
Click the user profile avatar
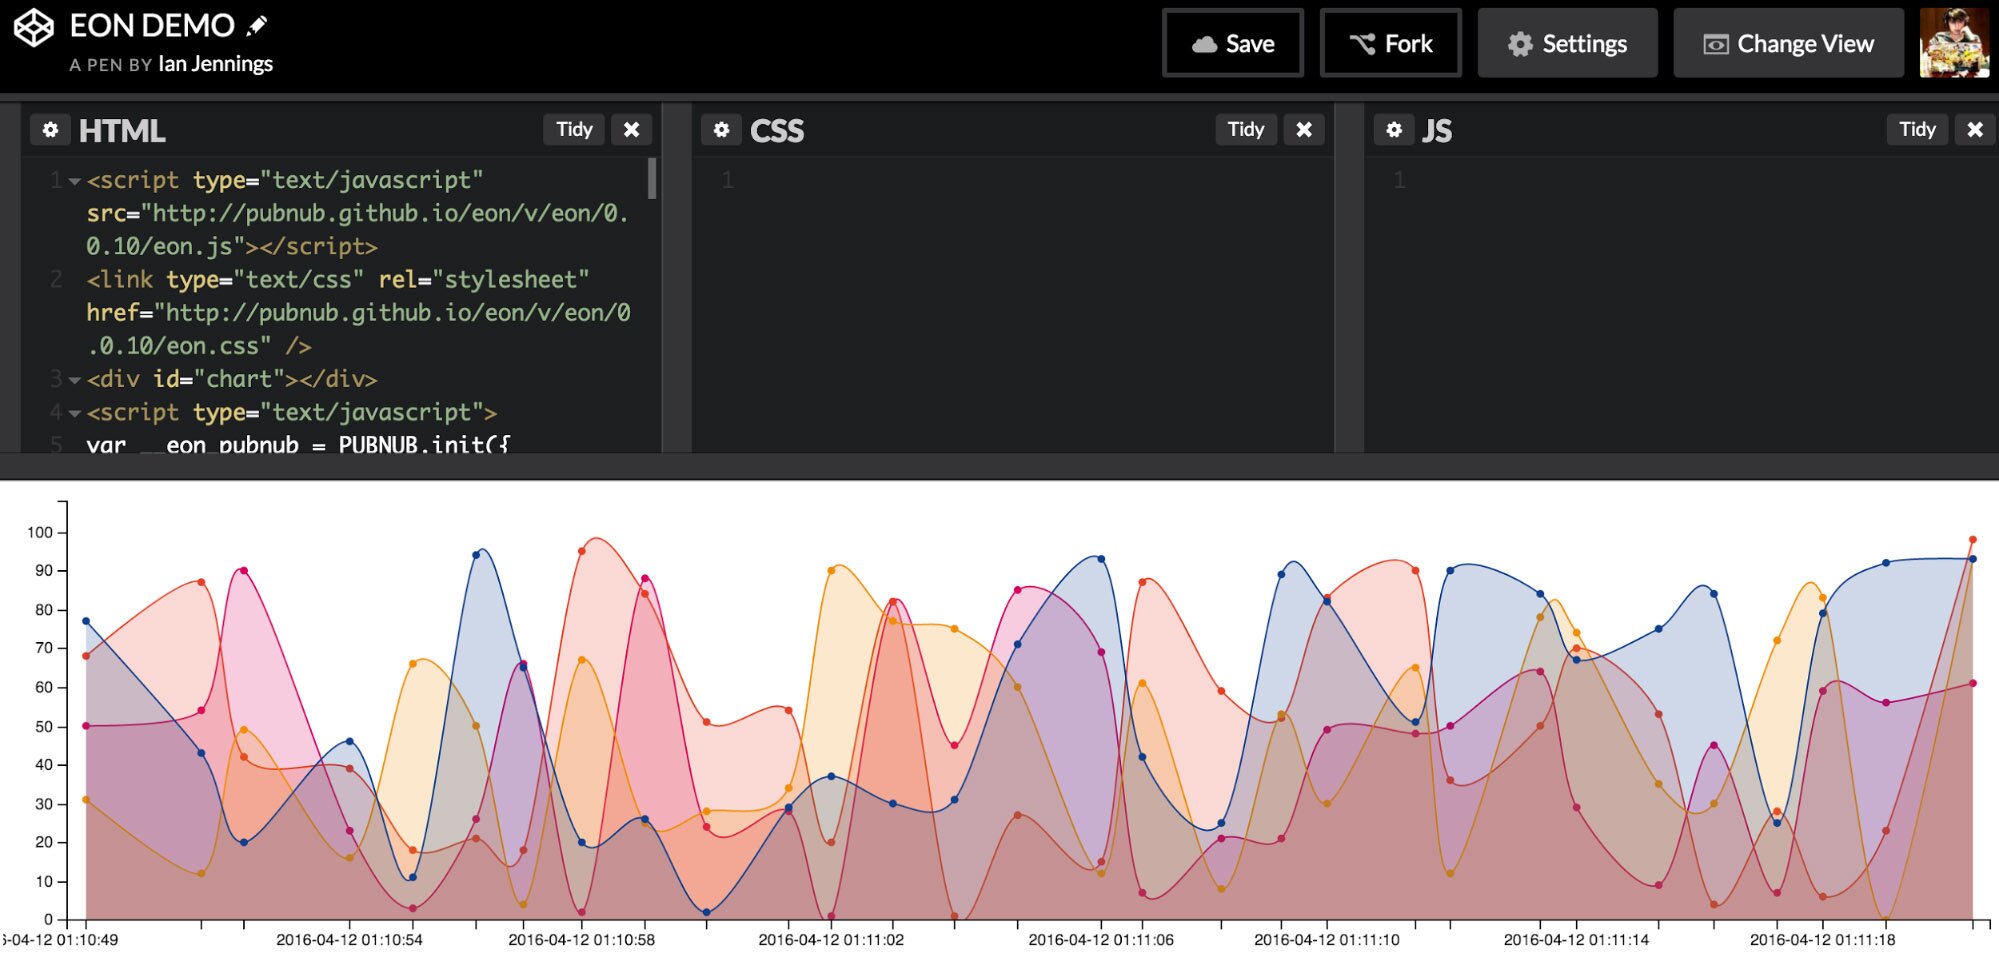pyautogui.click(x=1953, y=43)
